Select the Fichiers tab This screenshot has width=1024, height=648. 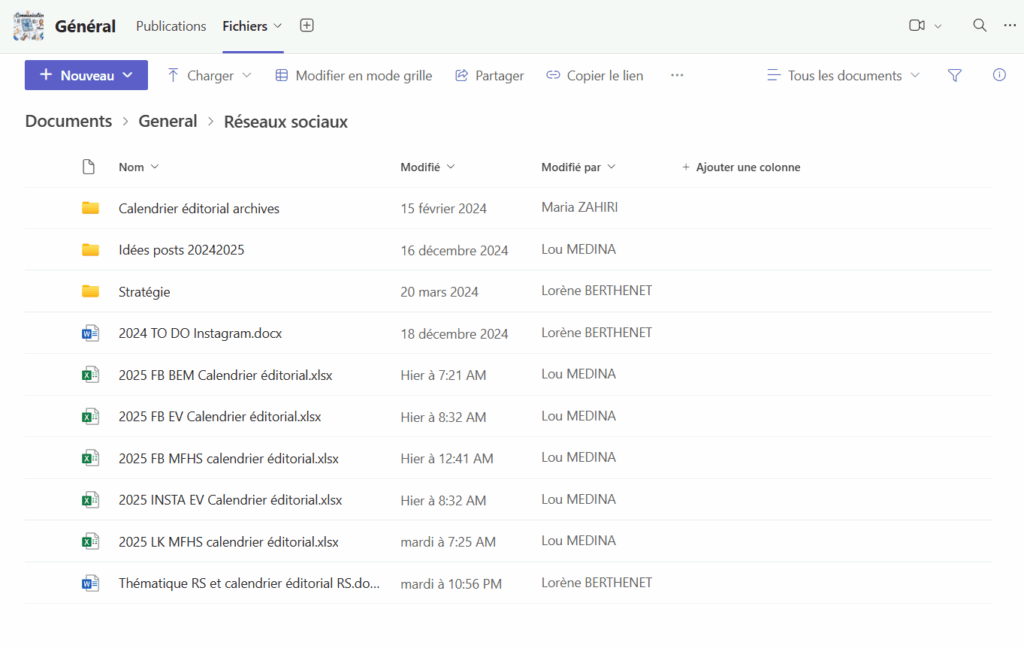point(245,26)
